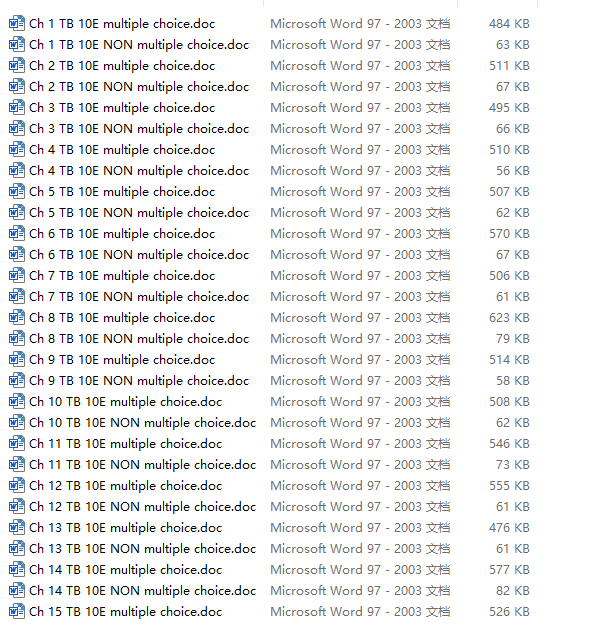Select file name Ch 5 TB 10E NON multiple choice.doc
This screenshot has height=626, width=605.
pos(139,213)
